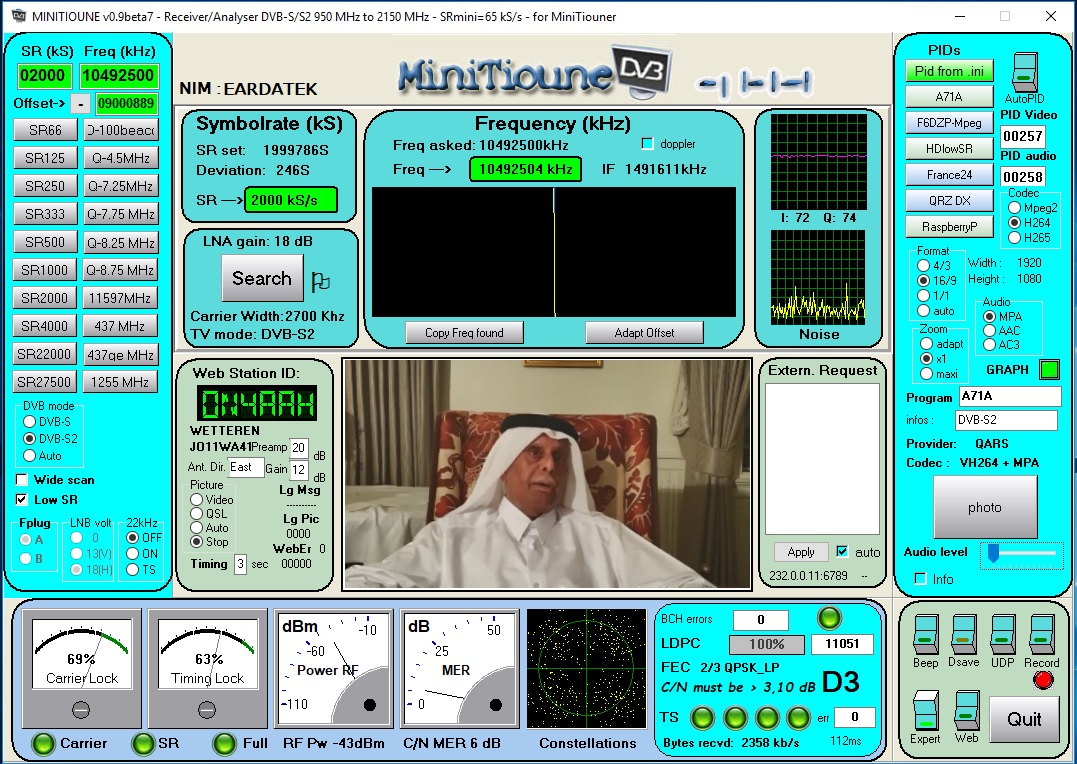The width and height of the screenshot is (1077, 764).
Task: Choose DVB-S mode radio button
Action: click(30, 421)
